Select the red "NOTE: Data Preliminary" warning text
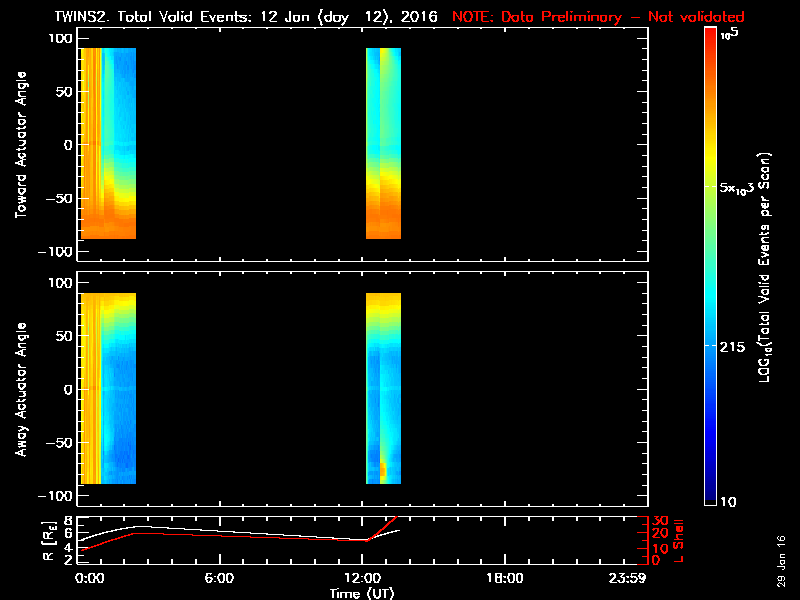The height and width of the screenshot is (600, 800). (x=537, y=17)
